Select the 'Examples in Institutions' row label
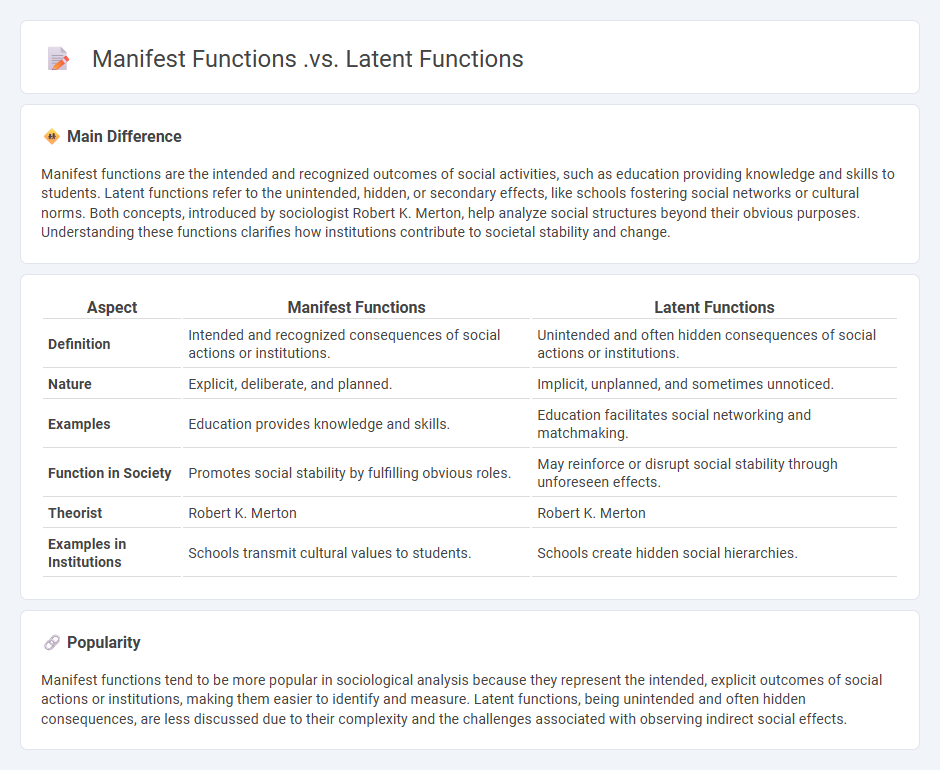 coord(85,553)
